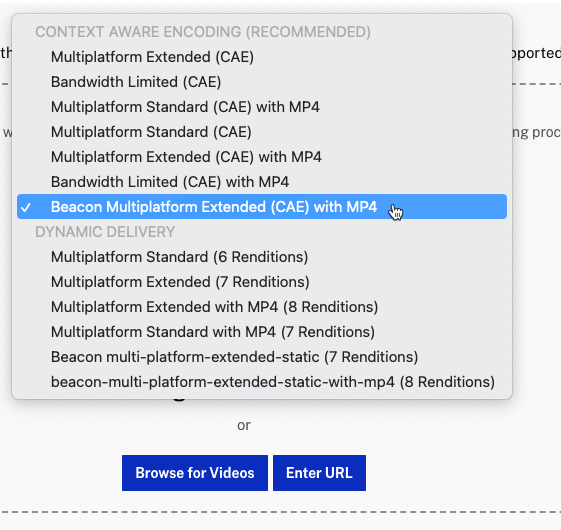Select Bandwidth Limited (CAE) with MP4
Screen dimensions: 561x530
point(262,182)
